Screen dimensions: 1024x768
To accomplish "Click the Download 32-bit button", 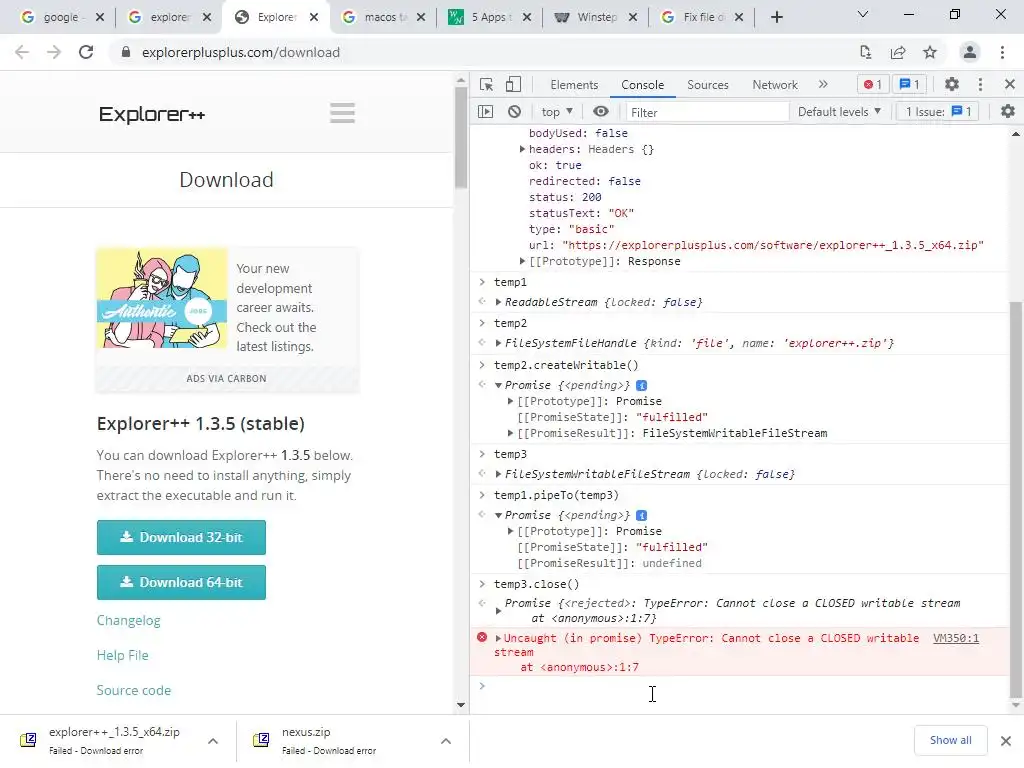I will [x=181, y=537].
